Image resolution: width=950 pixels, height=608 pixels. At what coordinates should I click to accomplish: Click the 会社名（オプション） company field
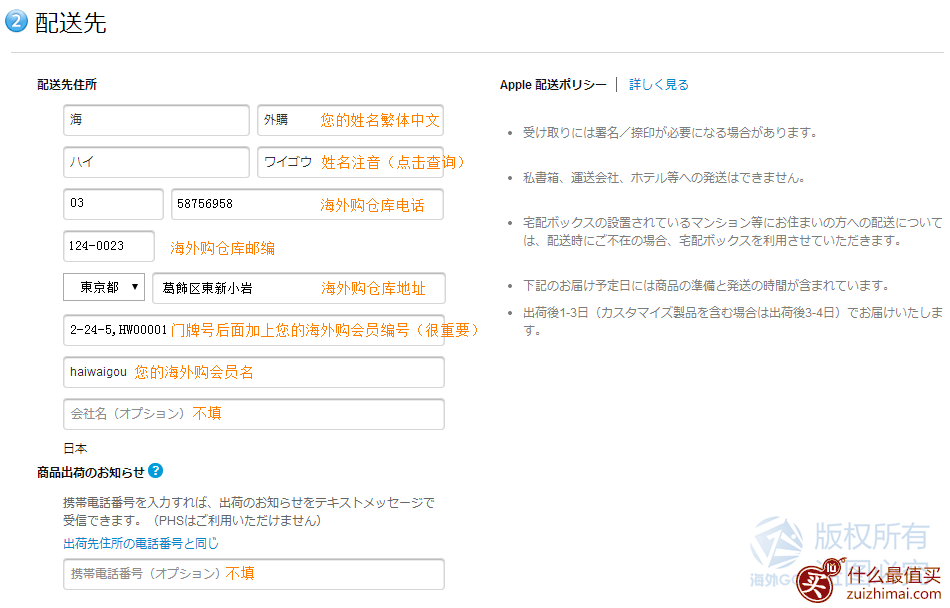point(254,414)
